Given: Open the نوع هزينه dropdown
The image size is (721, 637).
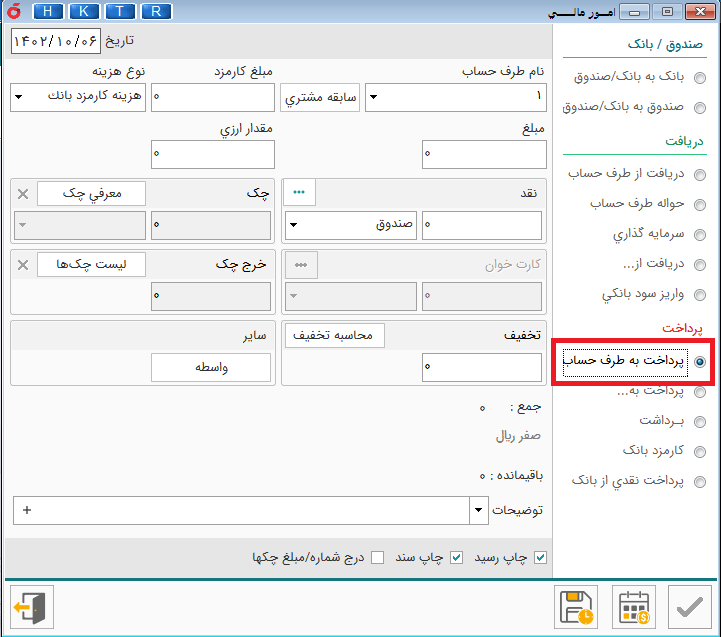Looking at the screenshot, I should coord(20,97).
